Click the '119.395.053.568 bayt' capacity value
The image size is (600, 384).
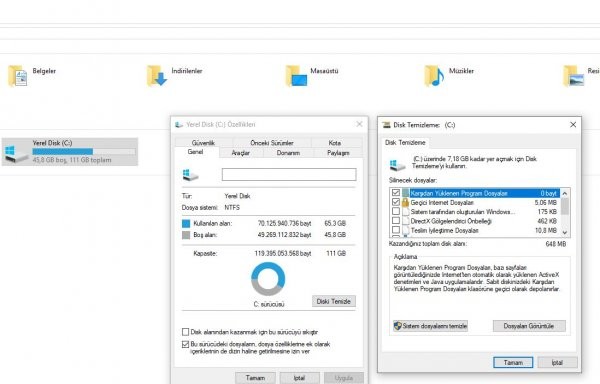(283, 254)
